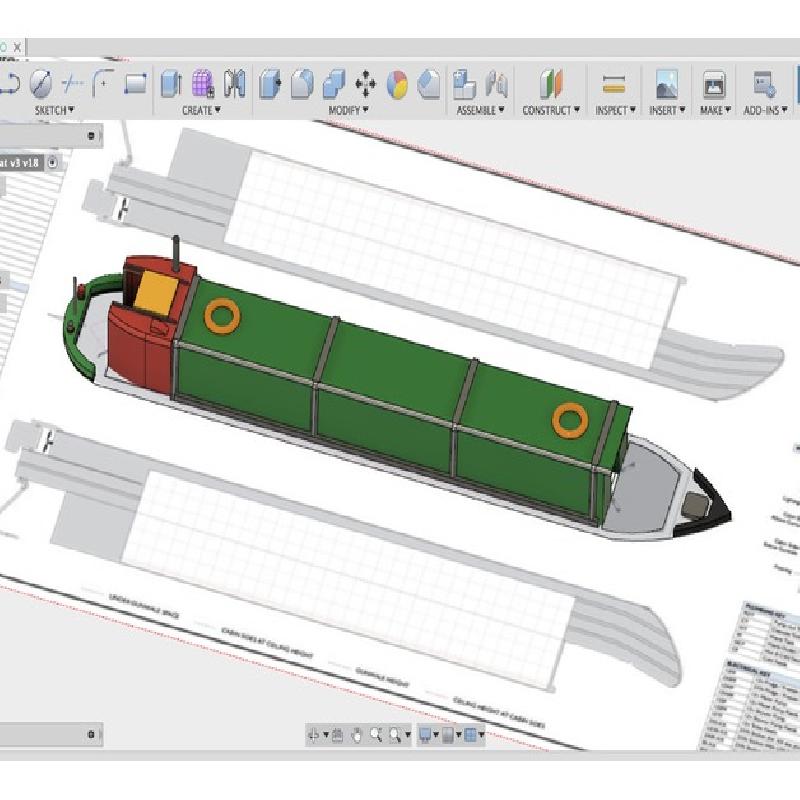Click the Appearance color sphere icon
Image resolution: width=800 pixels, height=800 pixels.
[x=397, y=84]
